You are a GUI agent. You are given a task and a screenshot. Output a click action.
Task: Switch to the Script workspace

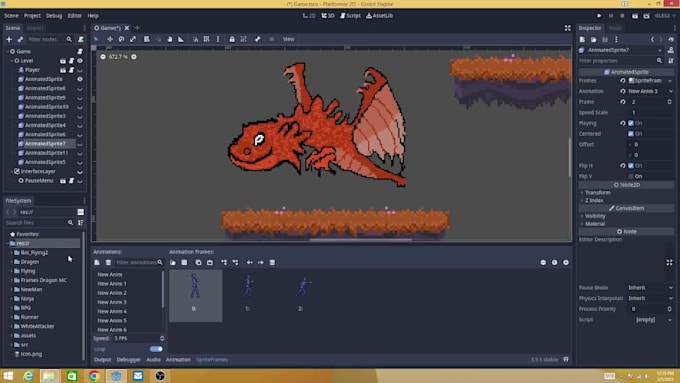click(350, 16)
